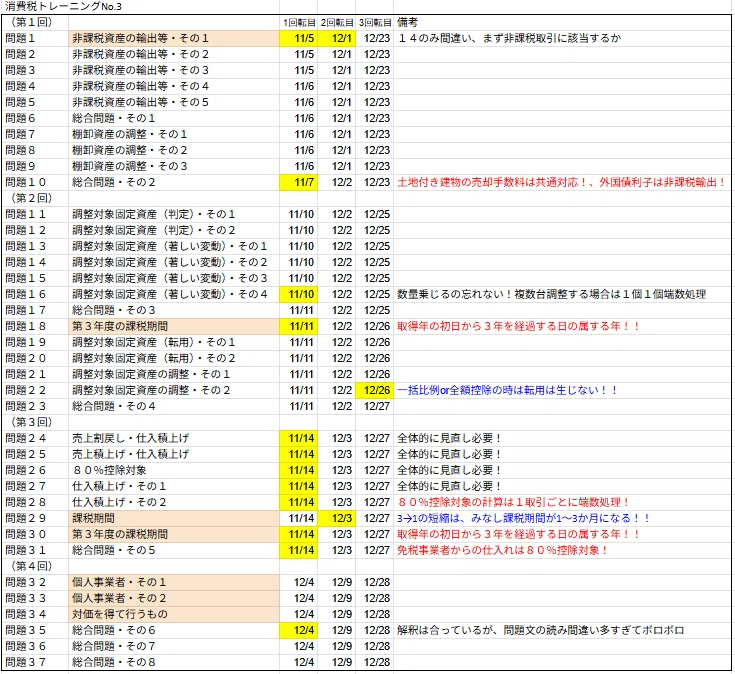Click the yellow 11/10 cell in 問題16 row
Viewport: 735px width, 674px height.
(x=299, y=294)
